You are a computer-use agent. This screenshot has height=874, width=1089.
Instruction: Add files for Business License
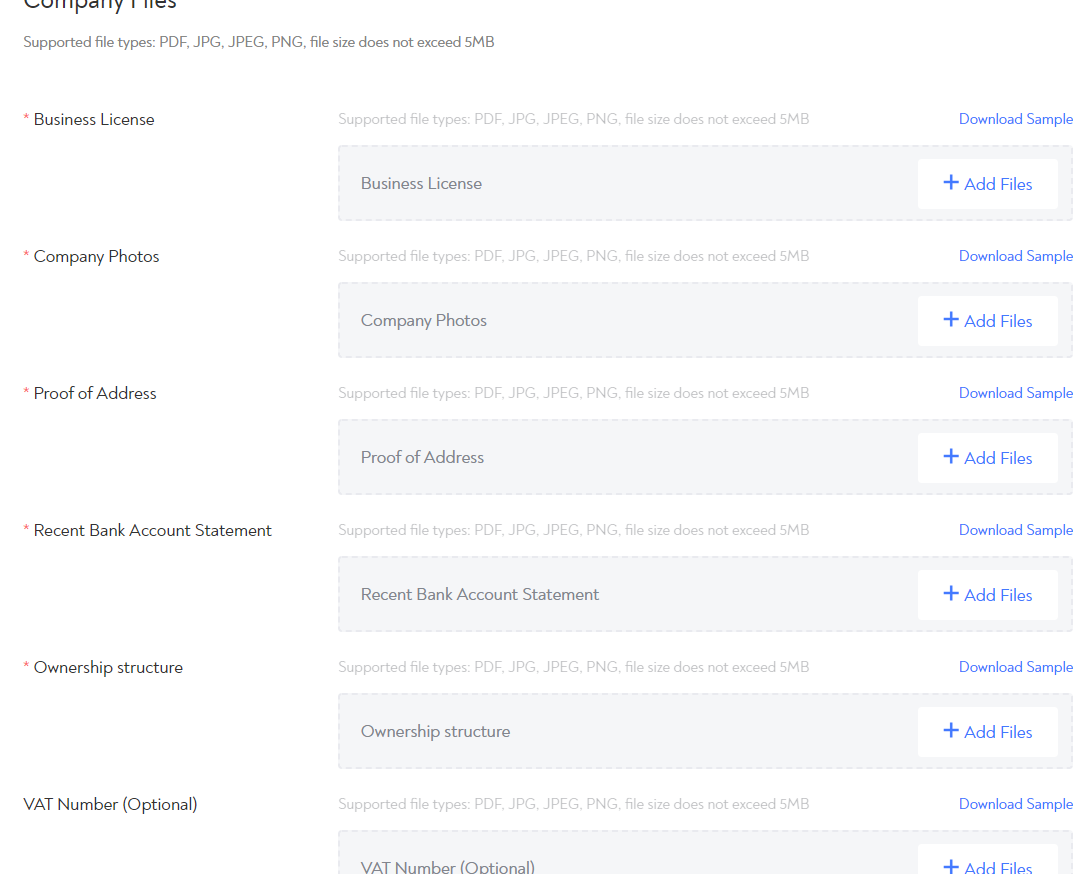(x=988, y=184)
